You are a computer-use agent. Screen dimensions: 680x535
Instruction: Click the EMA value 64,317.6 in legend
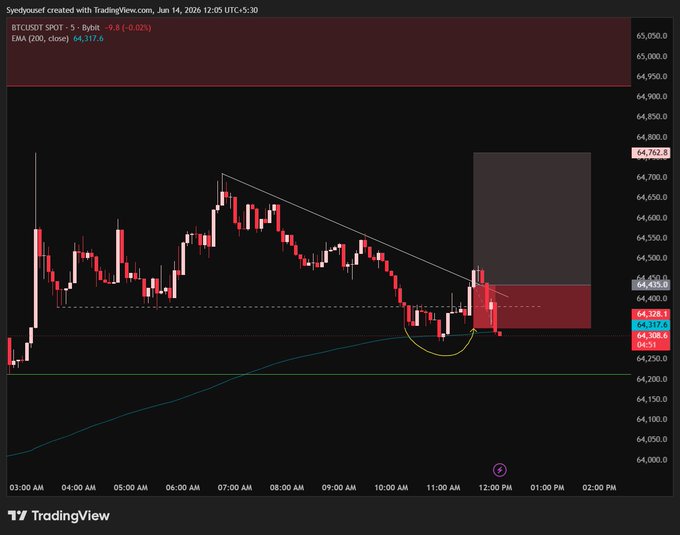(x=88, y=39)
